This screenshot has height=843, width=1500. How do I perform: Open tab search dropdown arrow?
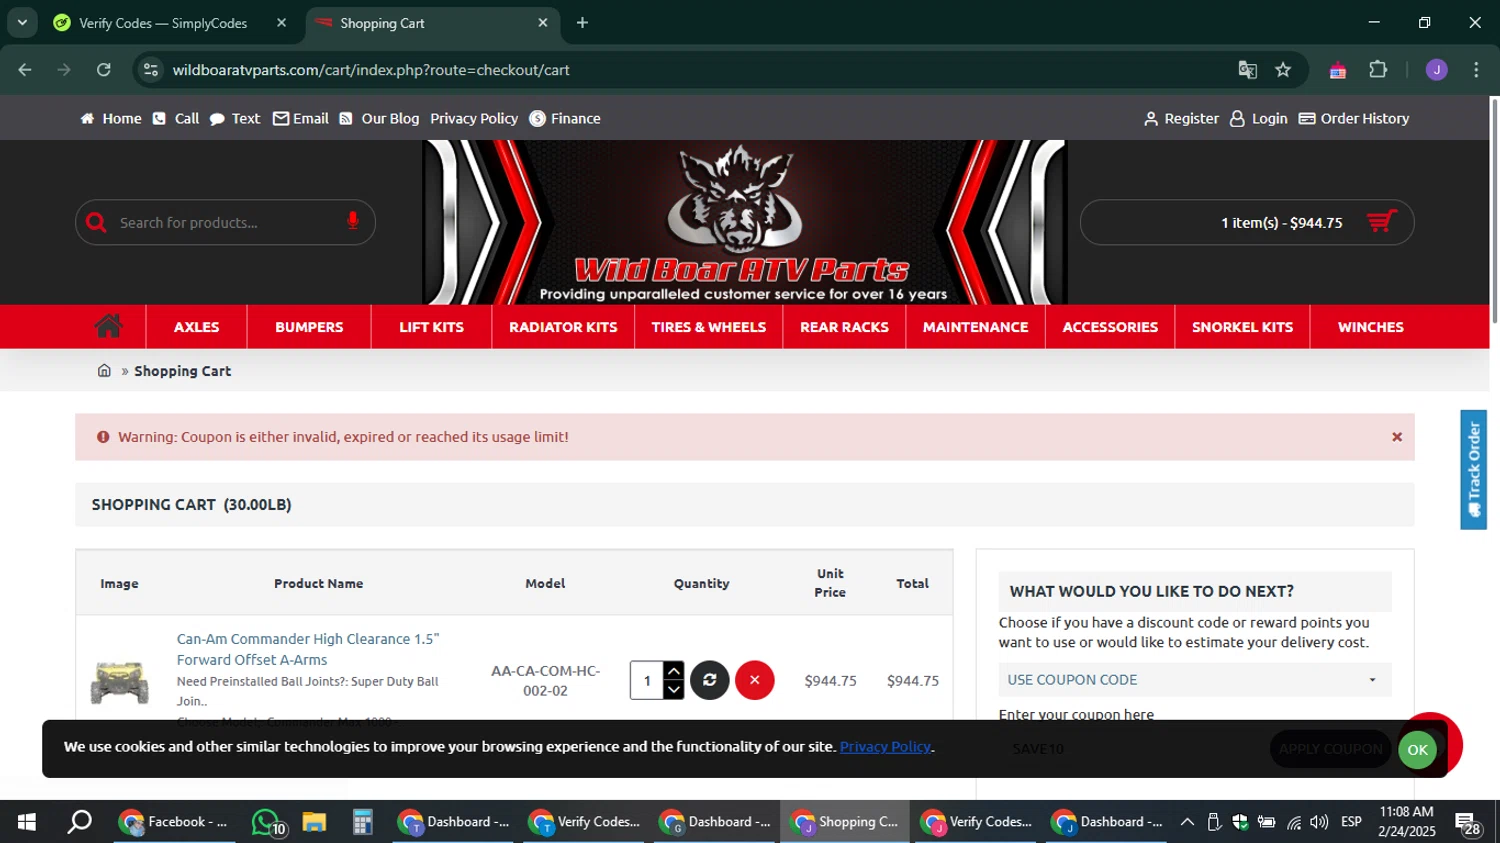pos(22,23)
